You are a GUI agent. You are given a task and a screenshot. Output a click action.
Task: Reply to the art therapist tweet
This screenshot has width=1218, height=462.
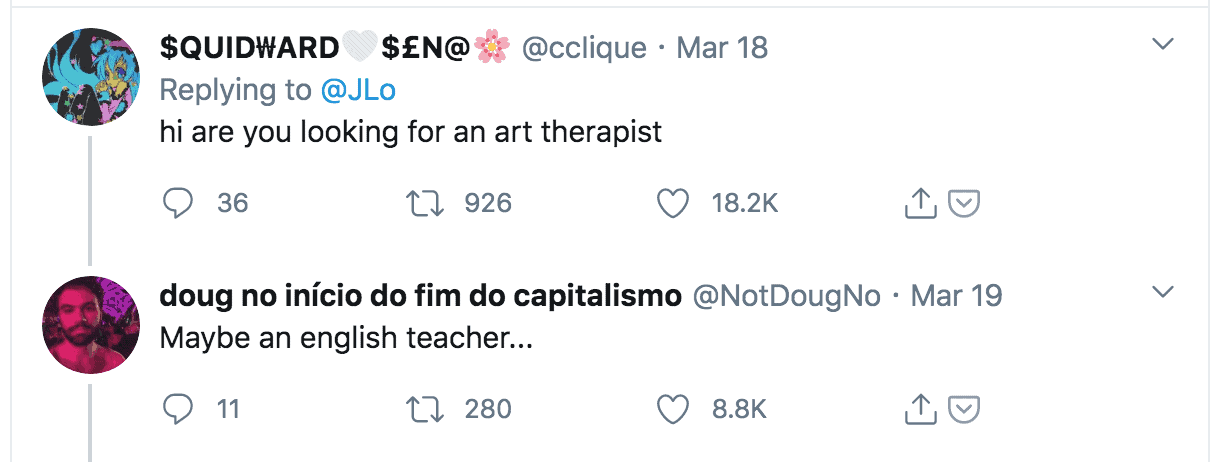(x=178, y=203)
